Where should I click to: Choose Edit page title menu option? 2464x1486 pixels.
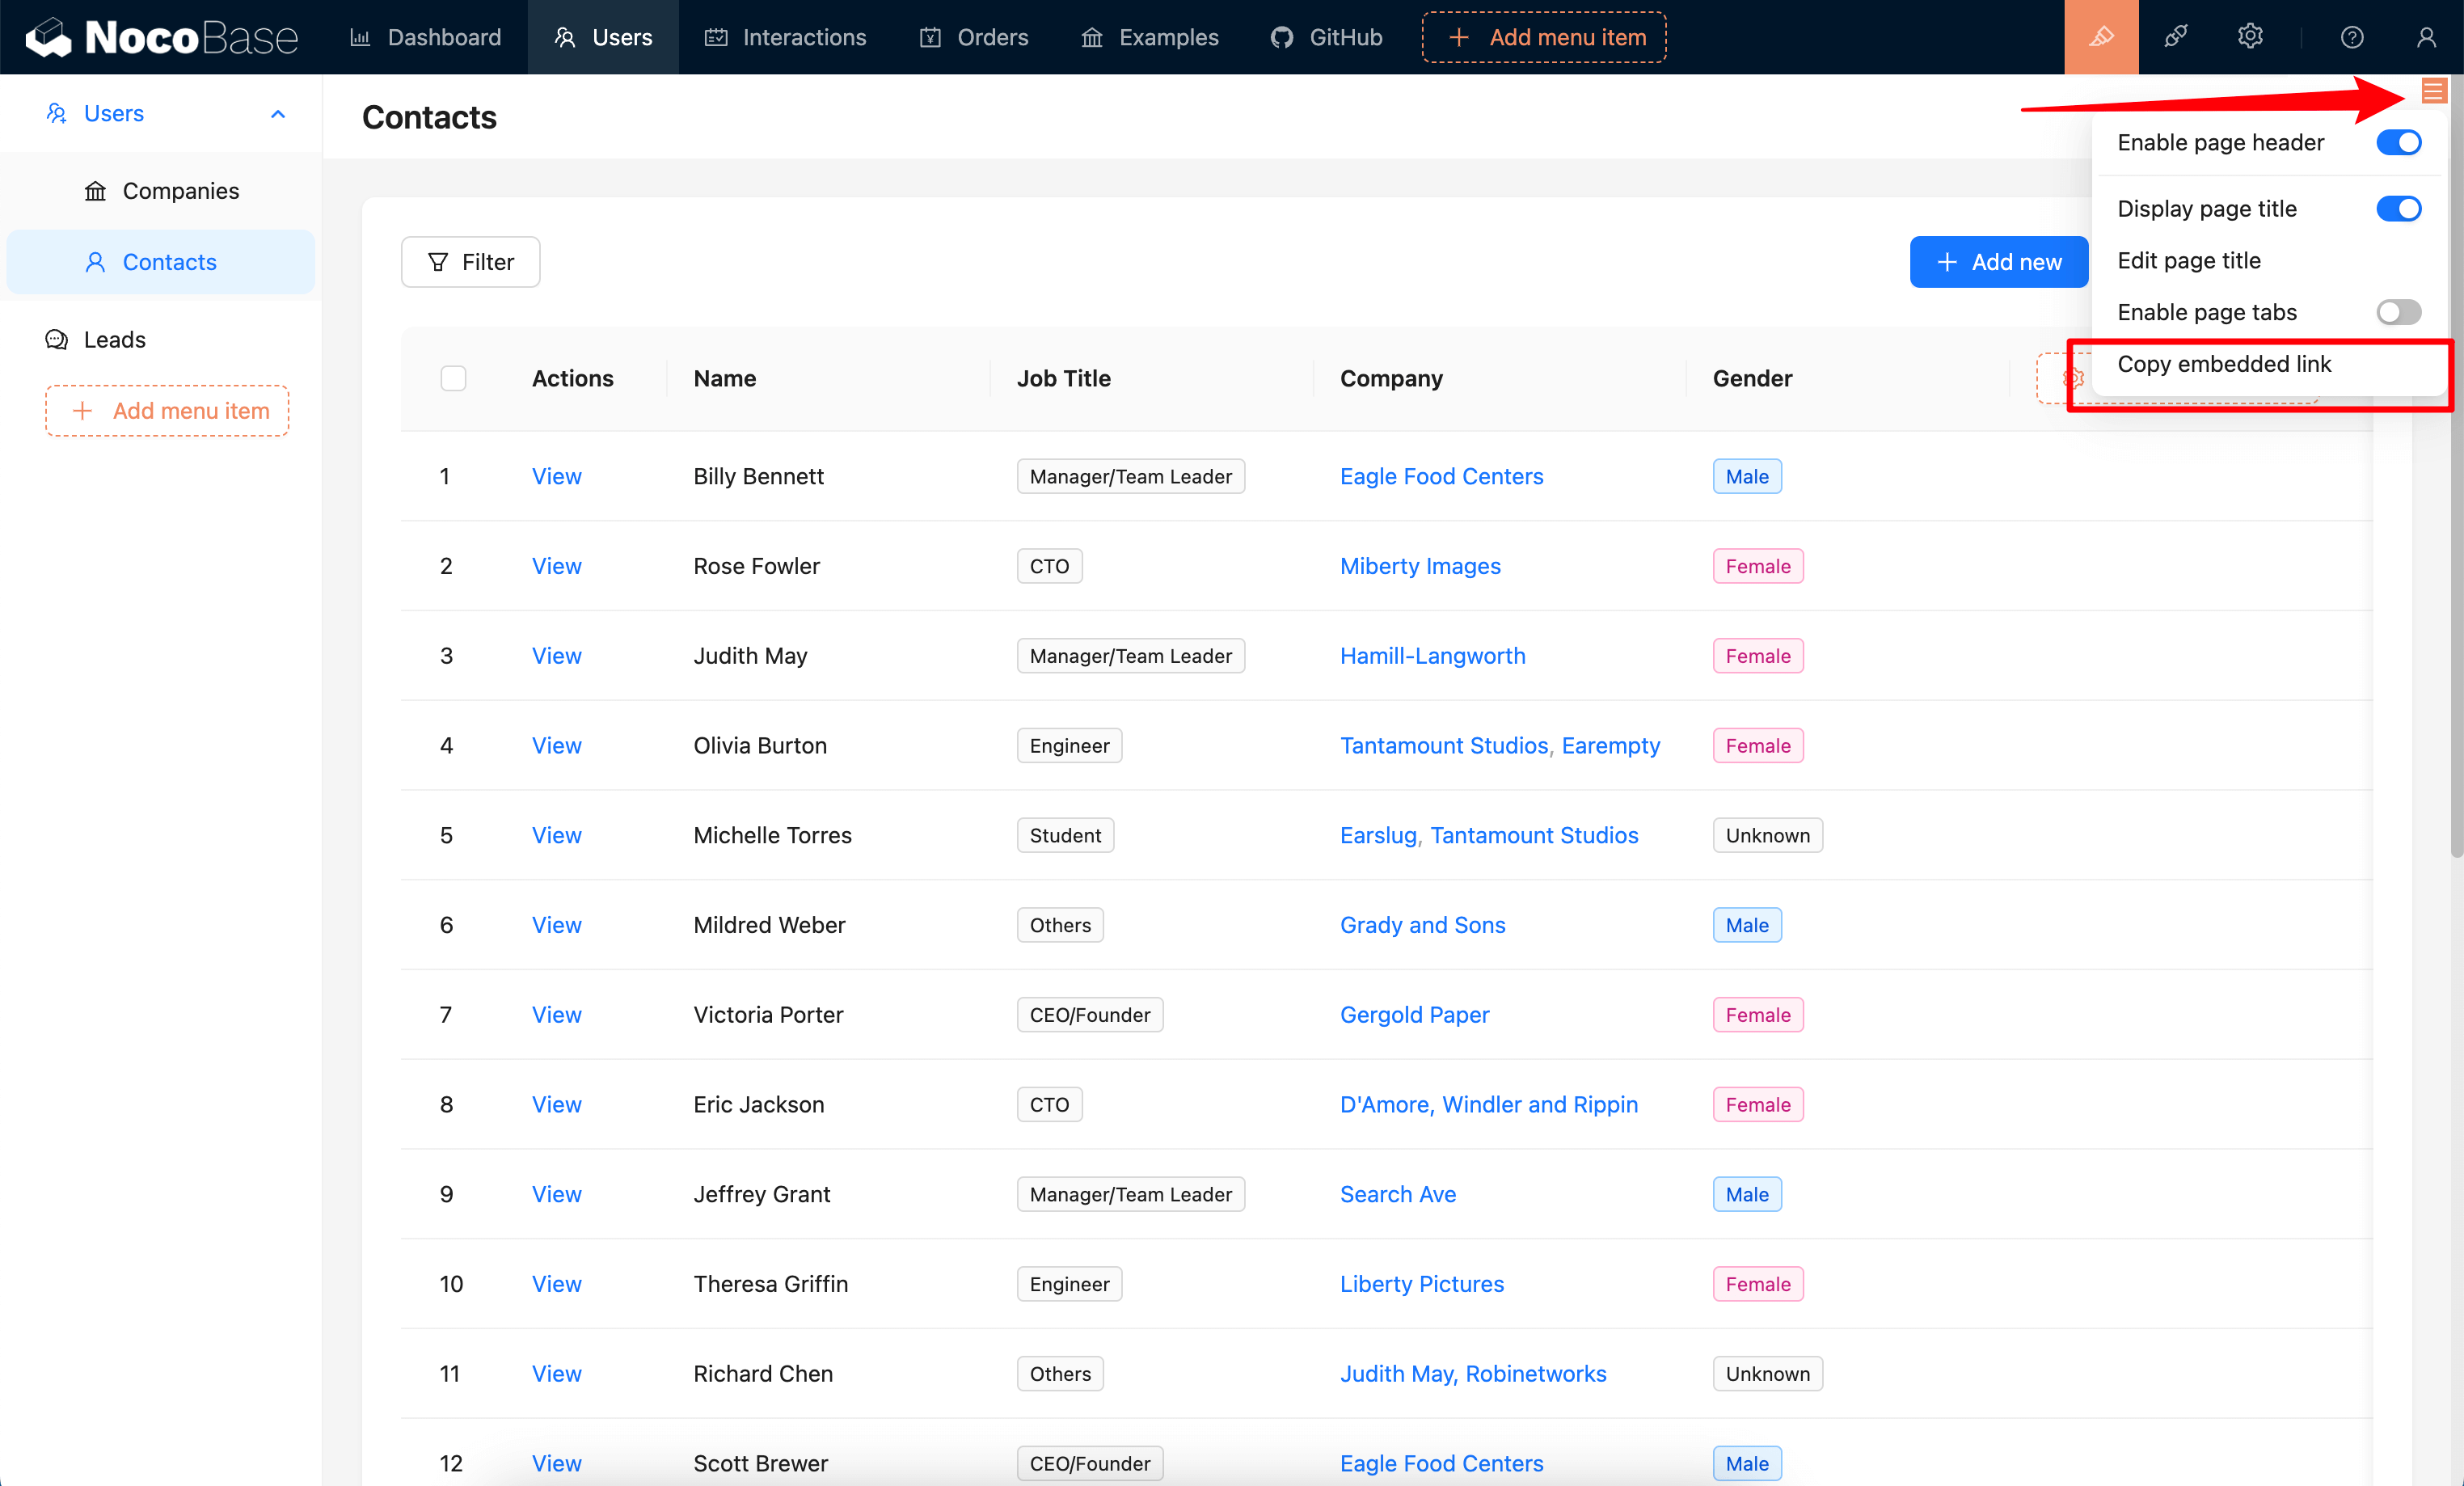coord(2188,260)
